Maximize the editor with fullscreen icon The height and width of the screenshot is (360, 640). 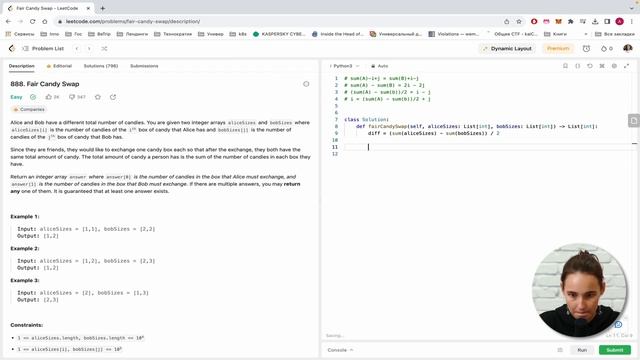tap(627, 66)
